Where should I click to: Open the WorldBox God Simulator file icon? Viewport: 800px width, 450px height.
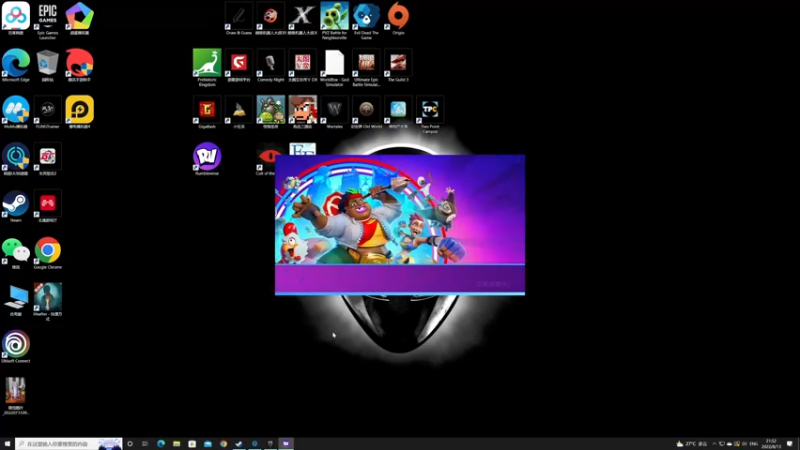pyautogui.click(x=334, y=67)
